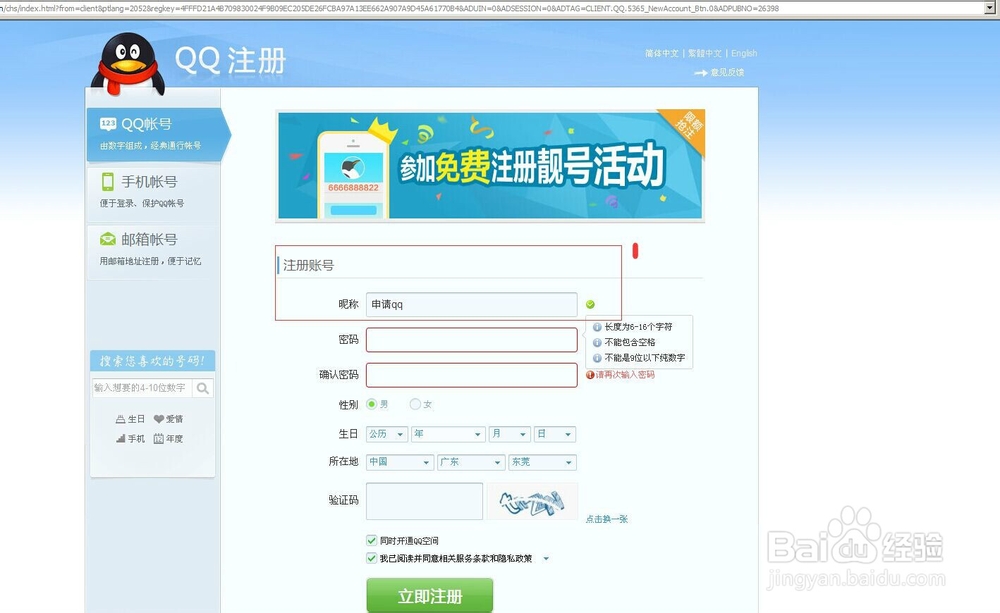Open the 月 birth month dropdown
The width and height of the screenshot is (1000, 613).
click(509, 434)
